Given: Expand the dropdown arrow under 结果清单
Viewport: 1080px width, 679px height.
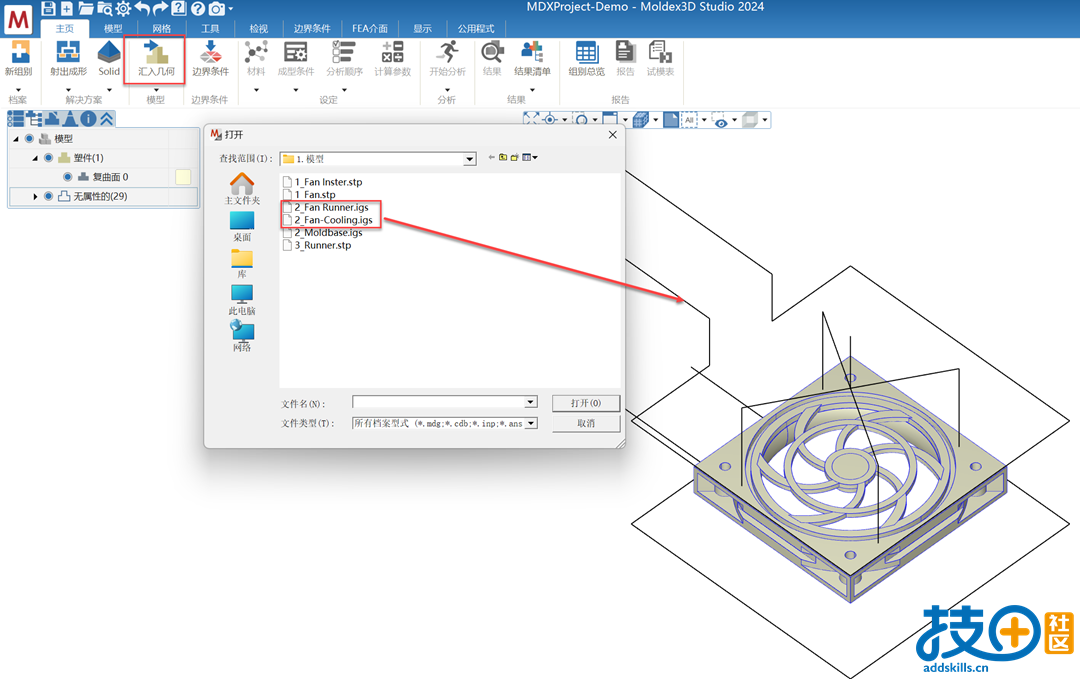Looking at the screenshot, I should point(532,90).
